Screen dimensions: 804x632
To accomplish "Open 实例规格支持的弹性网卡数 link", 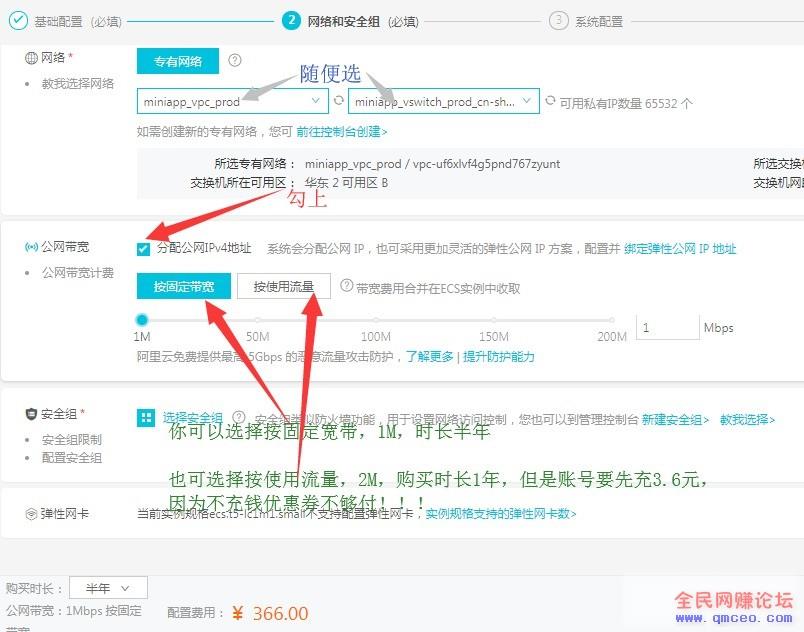I will coord(501,514).
